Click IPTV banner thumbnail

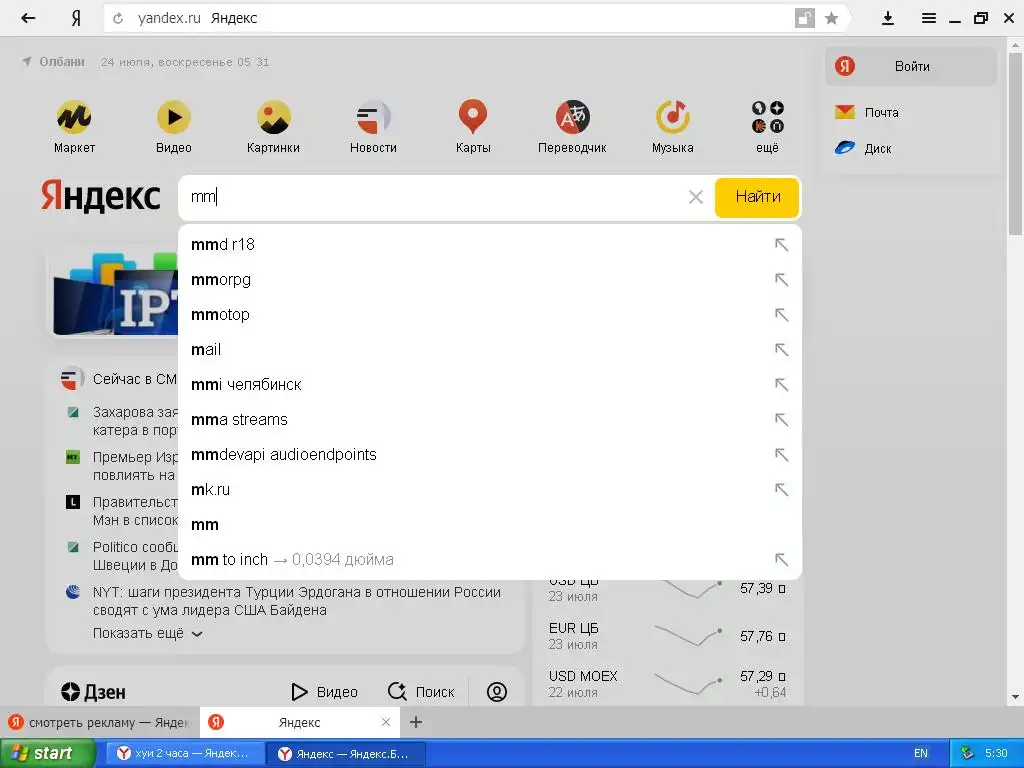pyautogui.click(x=116, y=294)
